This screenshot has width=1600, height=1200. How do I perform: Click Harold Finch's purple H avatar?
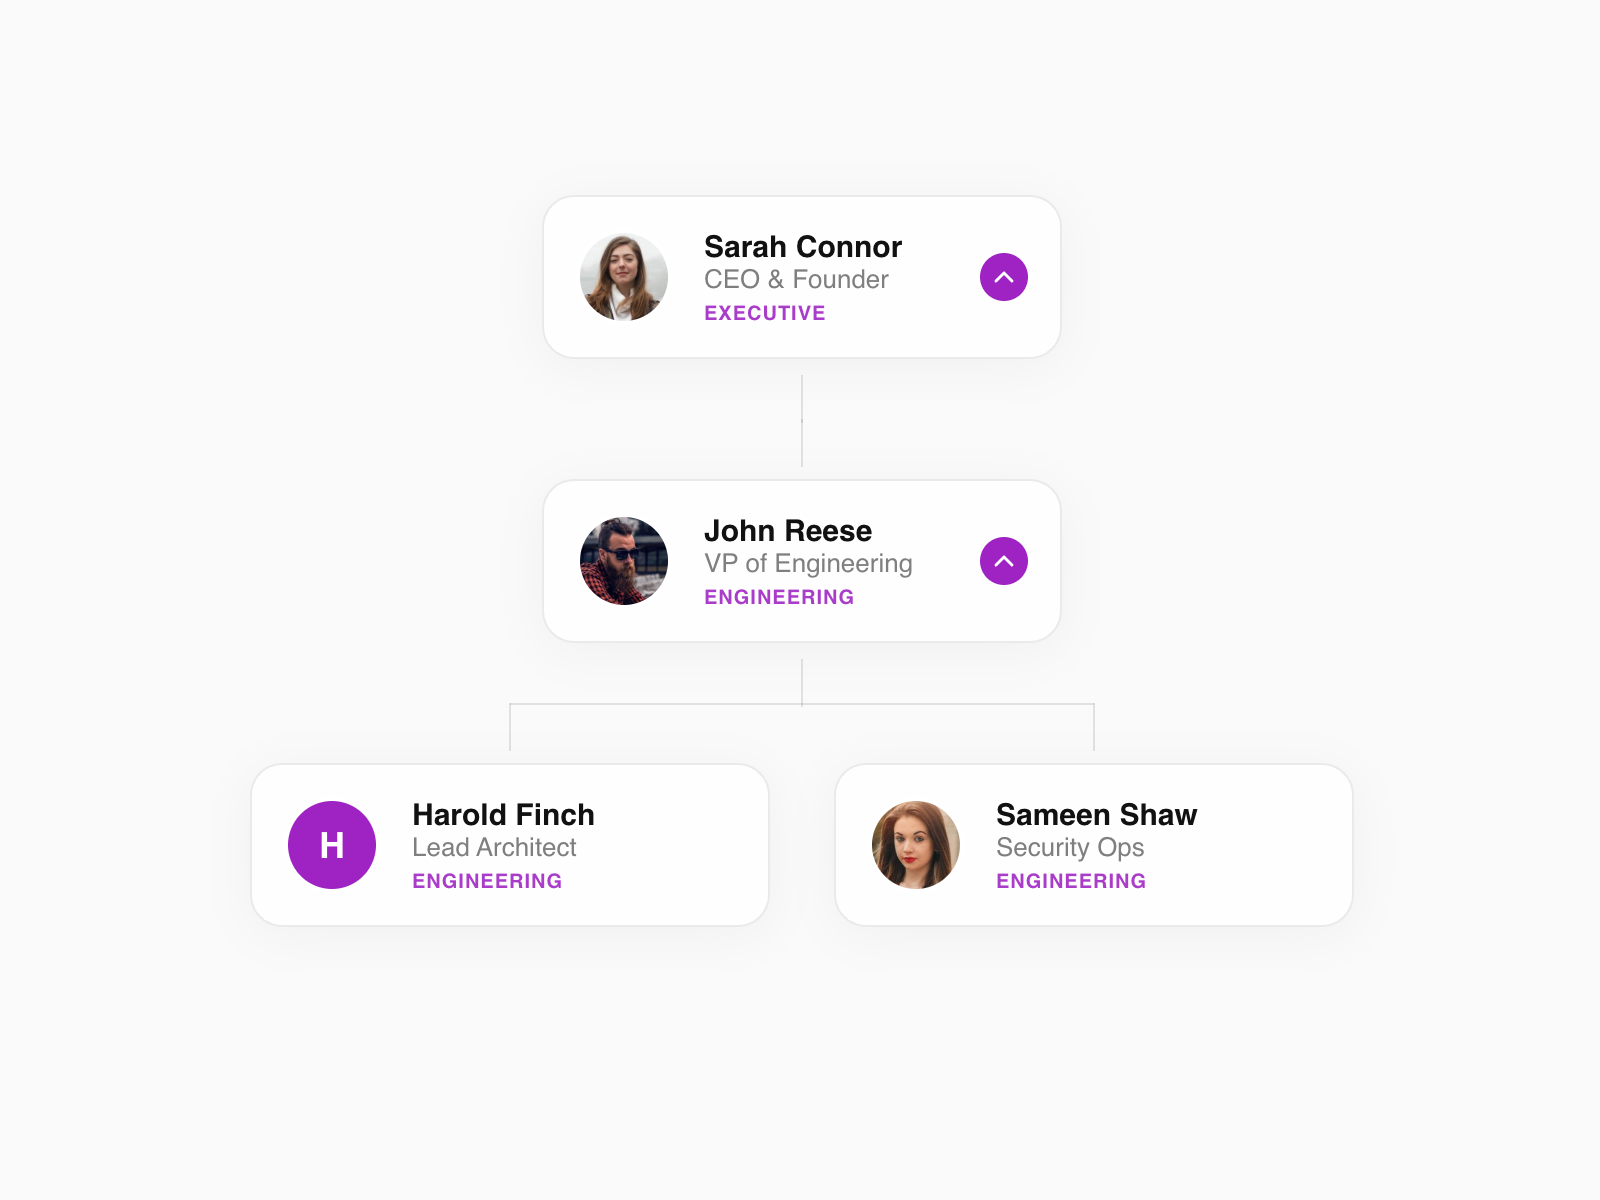pyautogui.click(x=332, y=845)
